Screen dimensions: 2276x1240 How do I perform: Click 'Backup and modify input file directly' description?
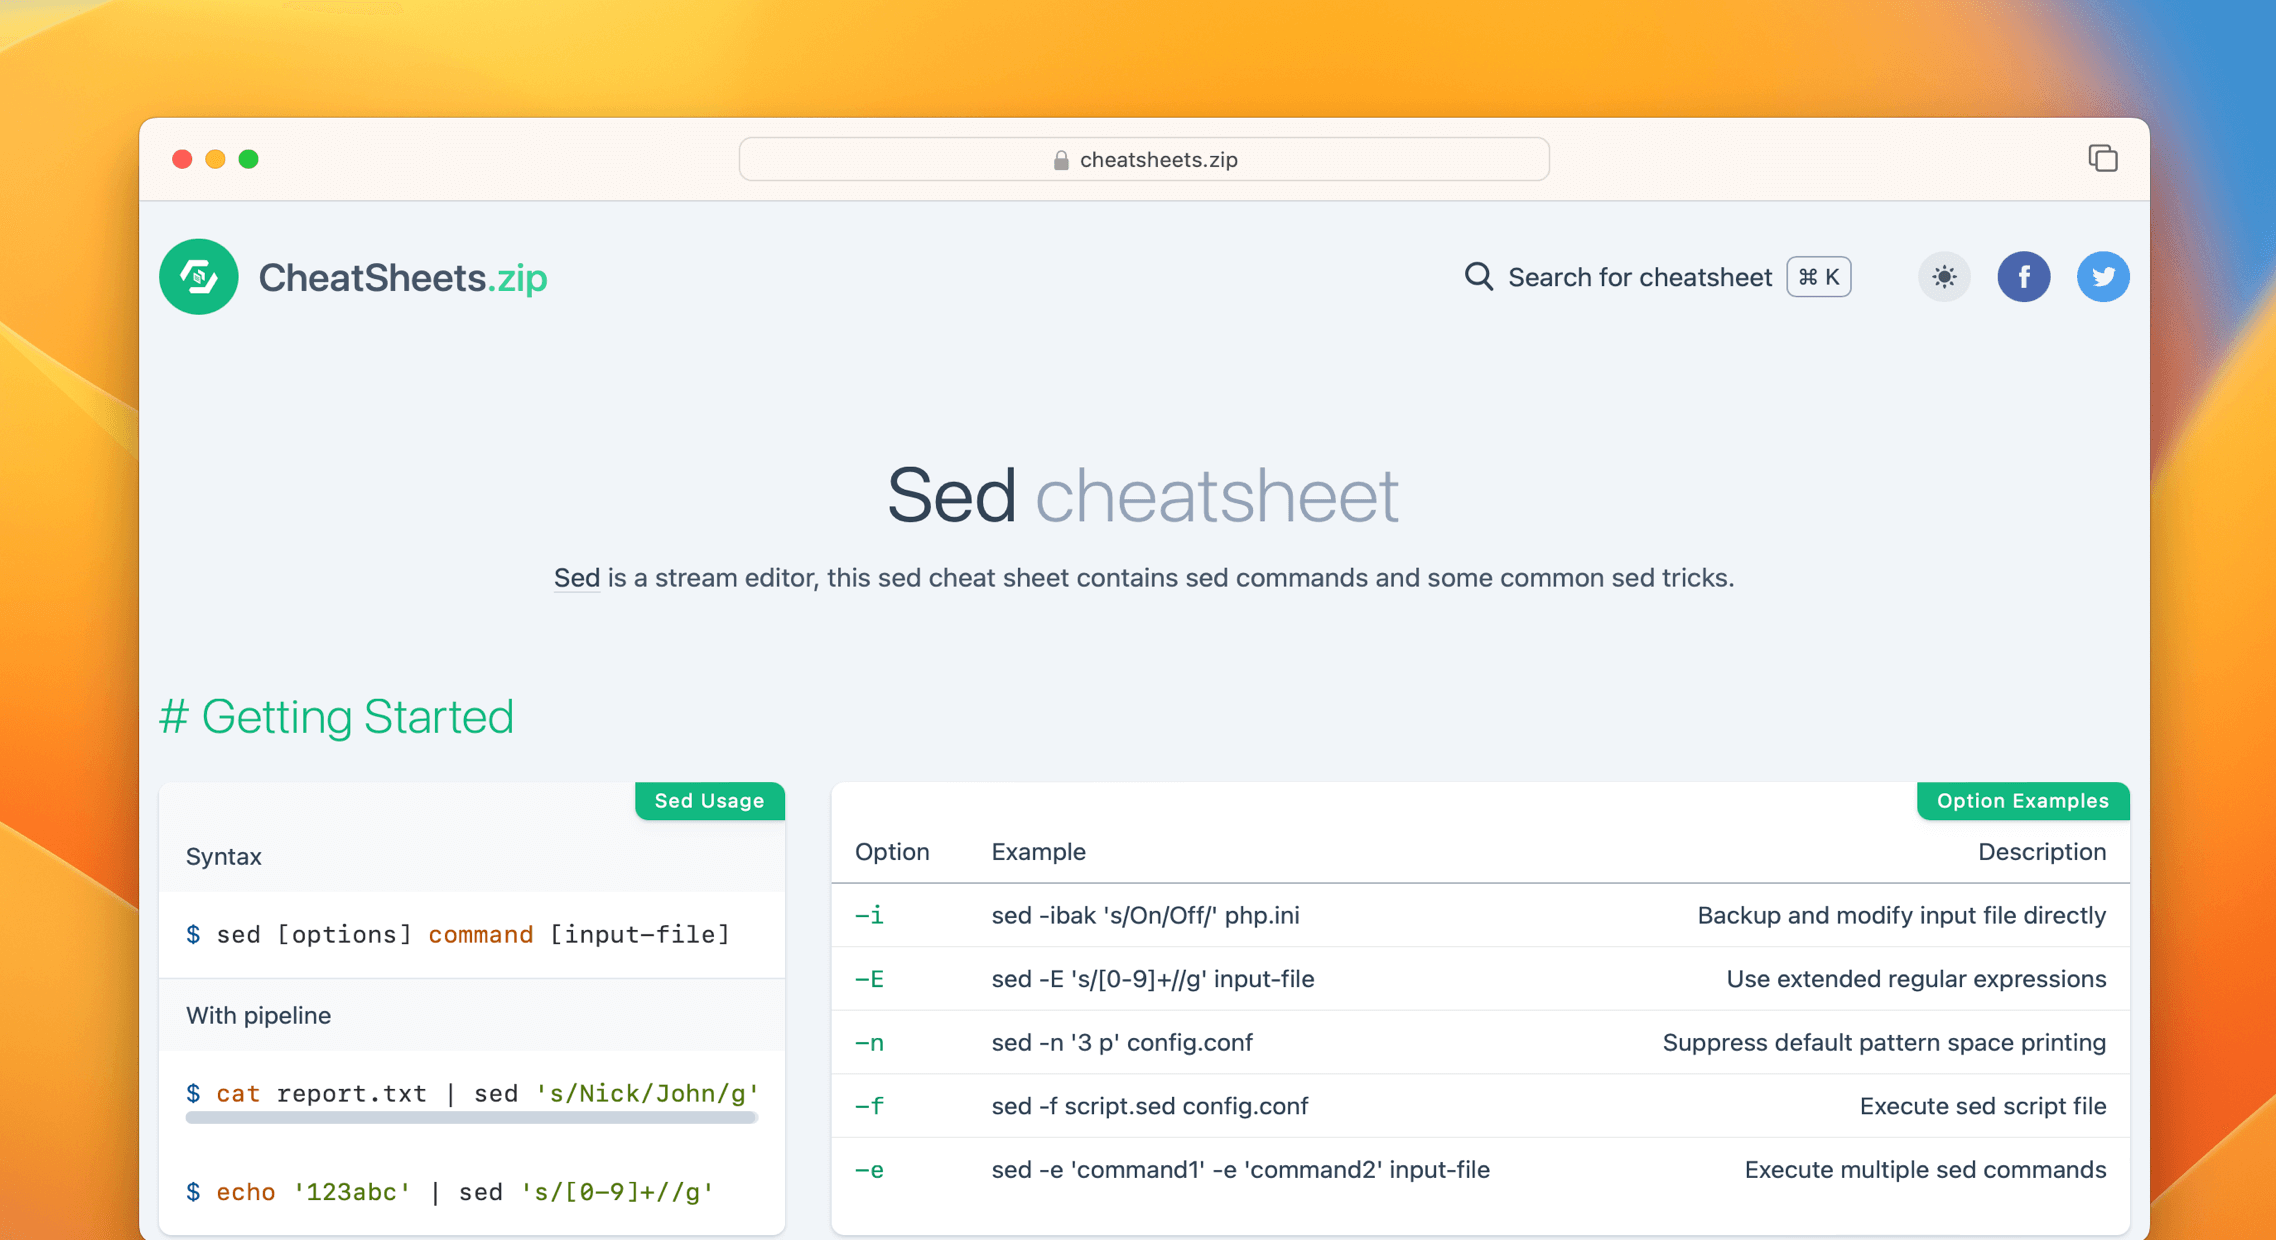pyautogui.click(x=1902, y=916)
